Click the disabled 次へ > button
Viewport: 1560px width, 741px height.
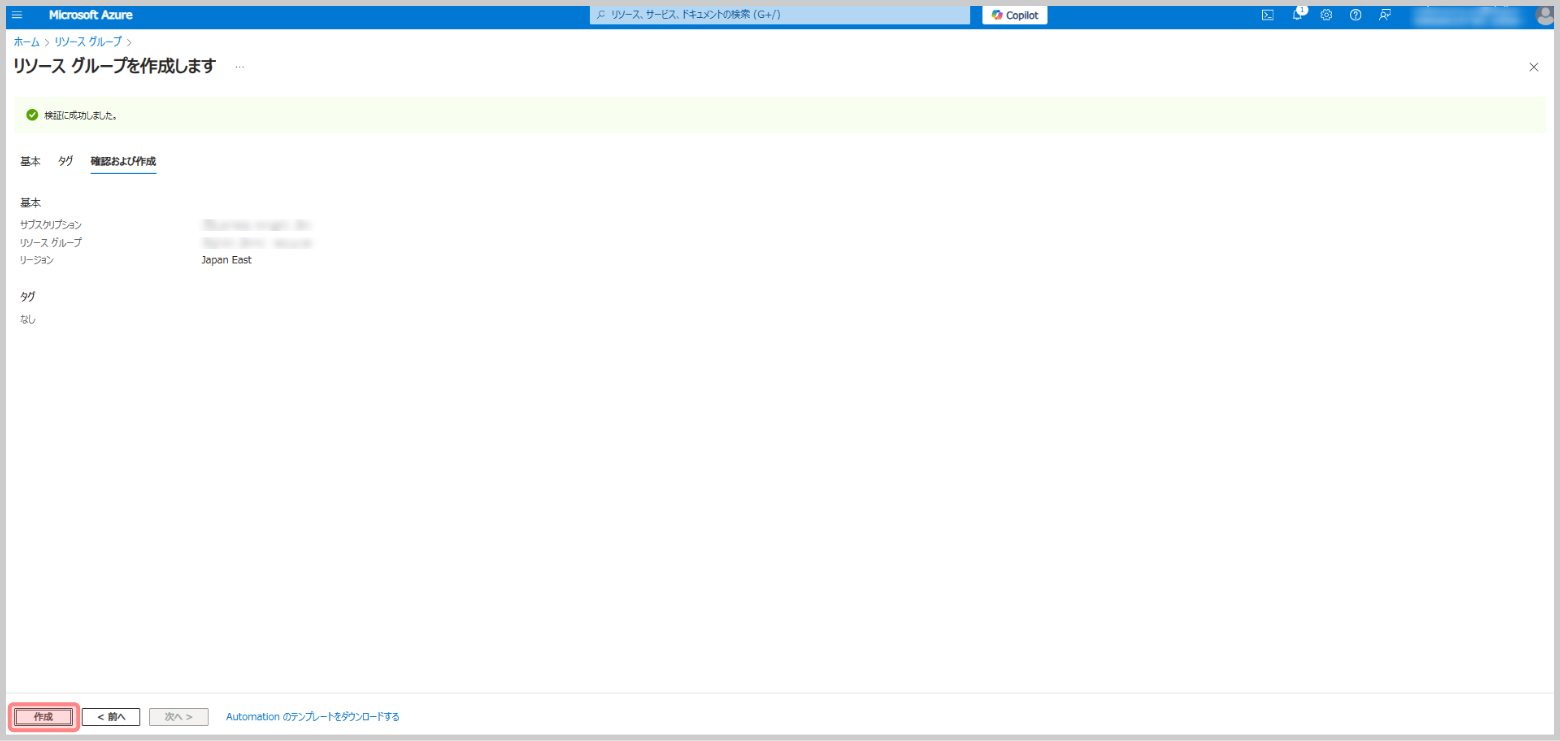(179, 717)
